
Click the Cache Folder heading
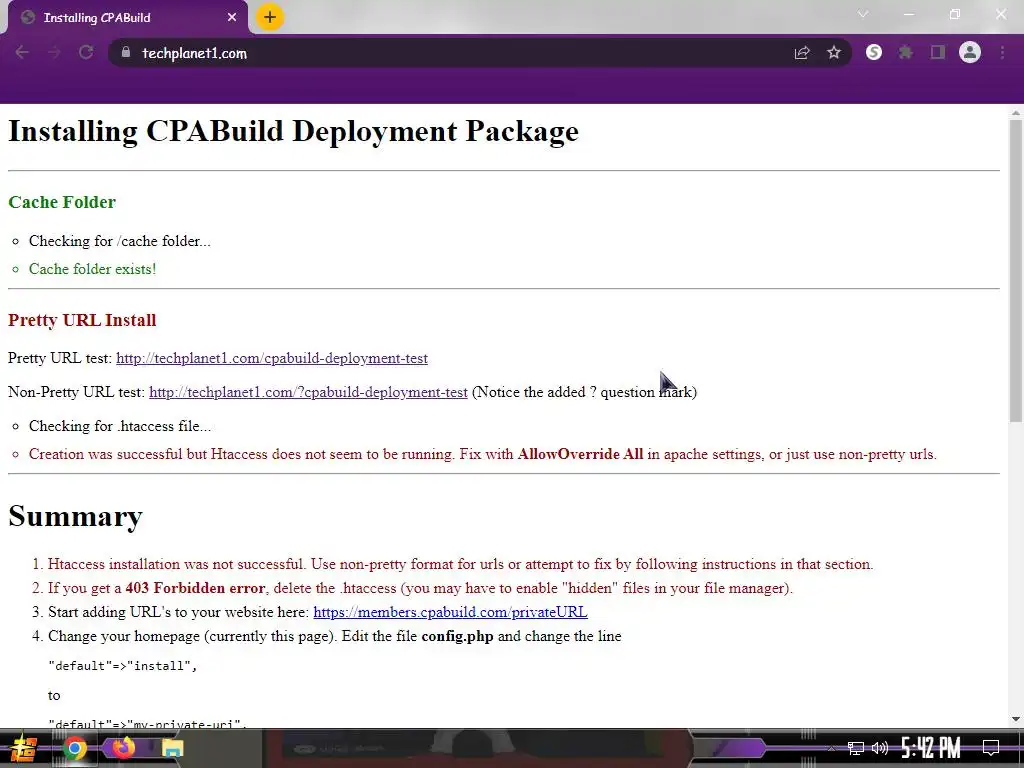tap(62, 202)
